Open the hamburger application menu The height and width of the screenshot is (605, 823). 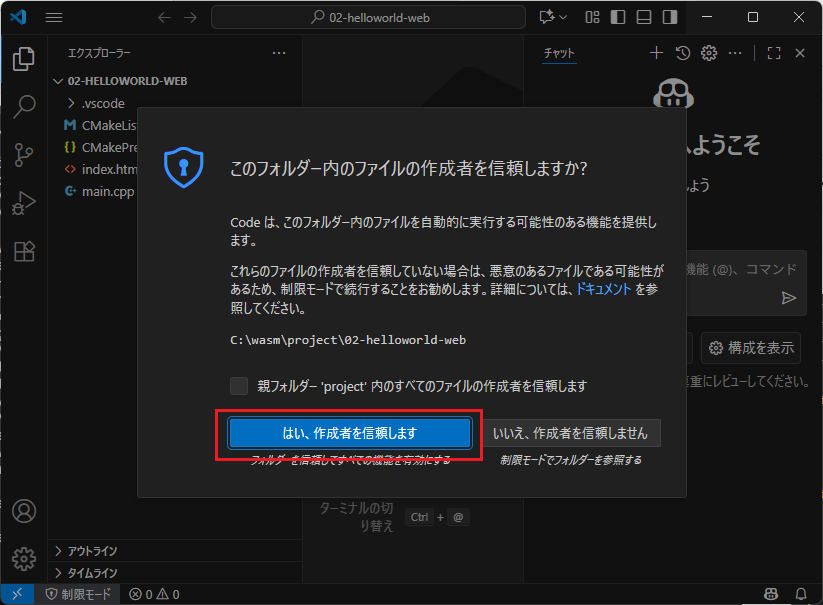[54, 17]
